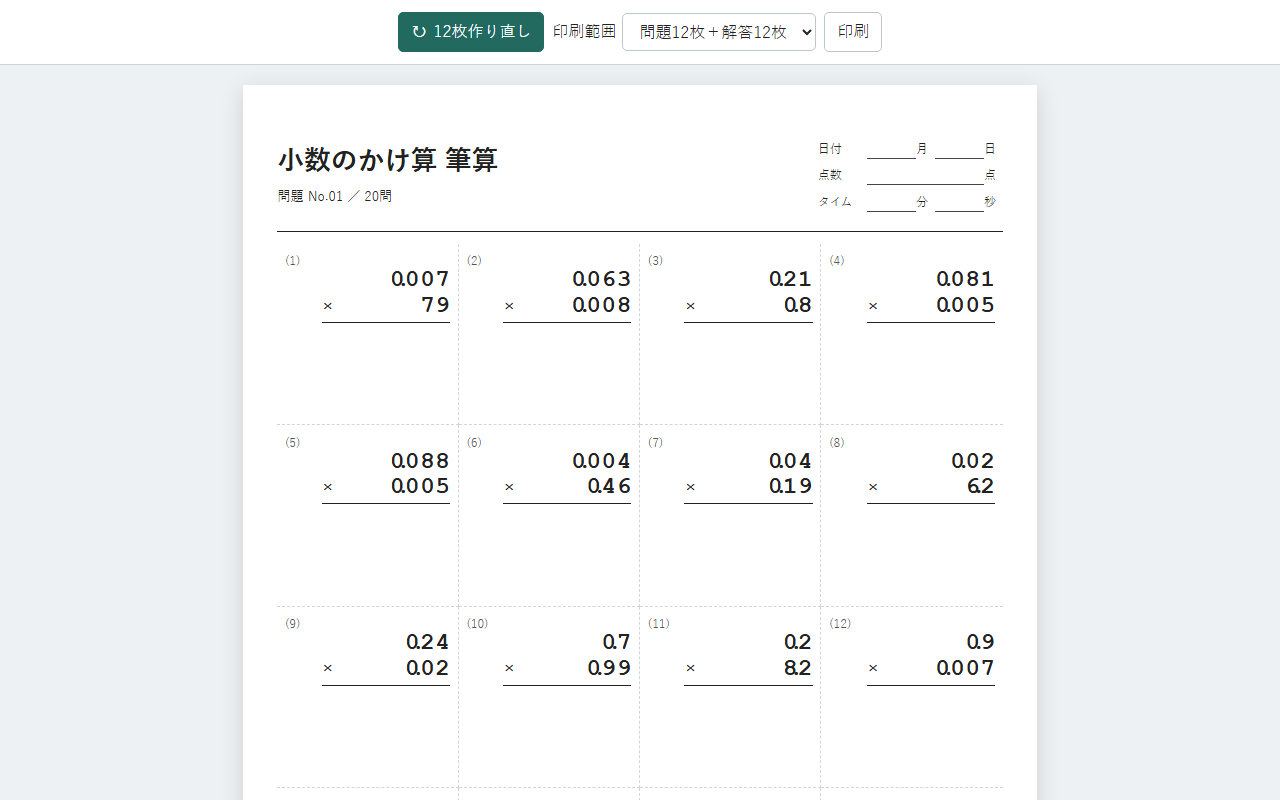The image size is (1280, 800).
Task: Click the 問題 No.01 ／ 20問 subtitle
Action: point(335,197)
